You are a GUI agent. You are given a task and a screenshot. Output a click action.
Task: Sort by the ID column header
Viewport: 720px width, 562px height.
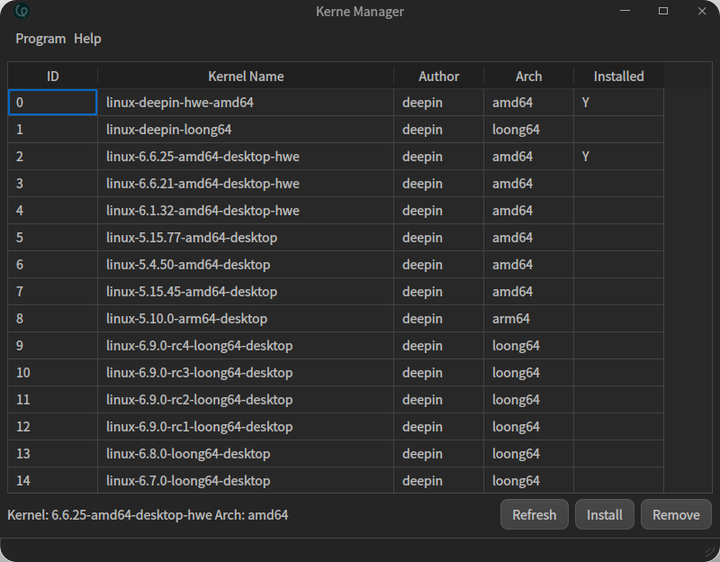coord(53,76)
